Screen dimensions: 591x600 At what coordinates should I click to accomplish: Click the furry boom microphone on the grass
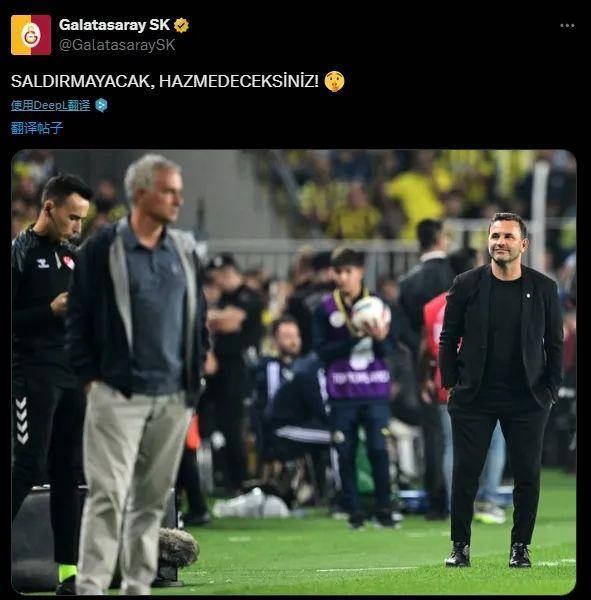click(177, 547)
